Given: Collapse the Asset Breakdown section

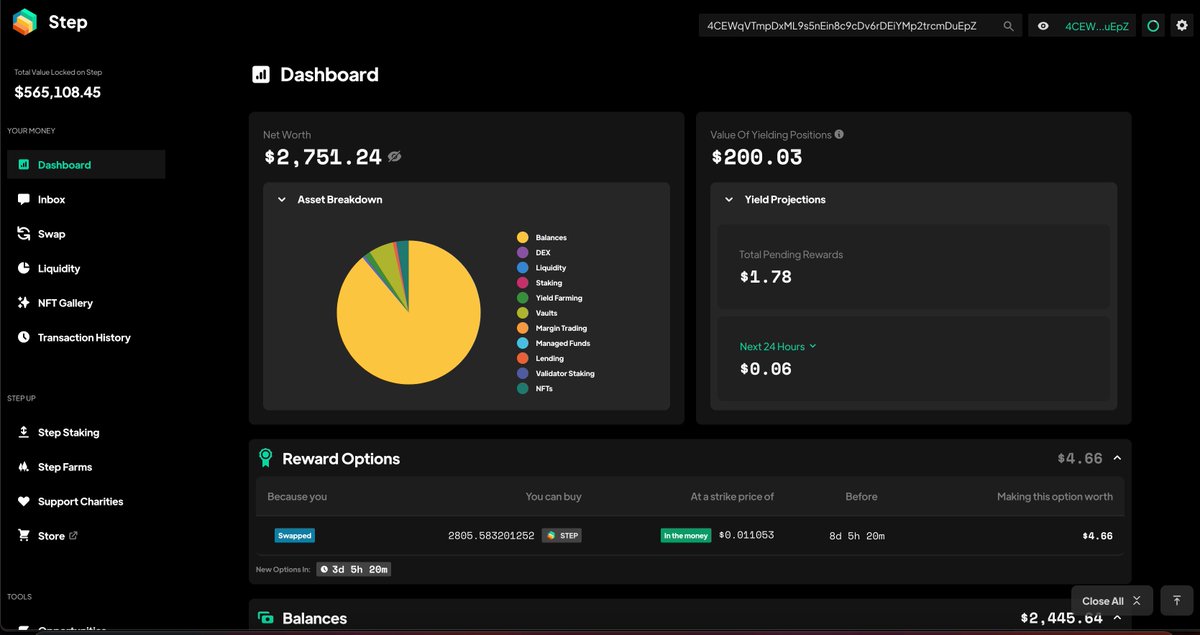Looking at the screenshot, I should pos(282,199).
